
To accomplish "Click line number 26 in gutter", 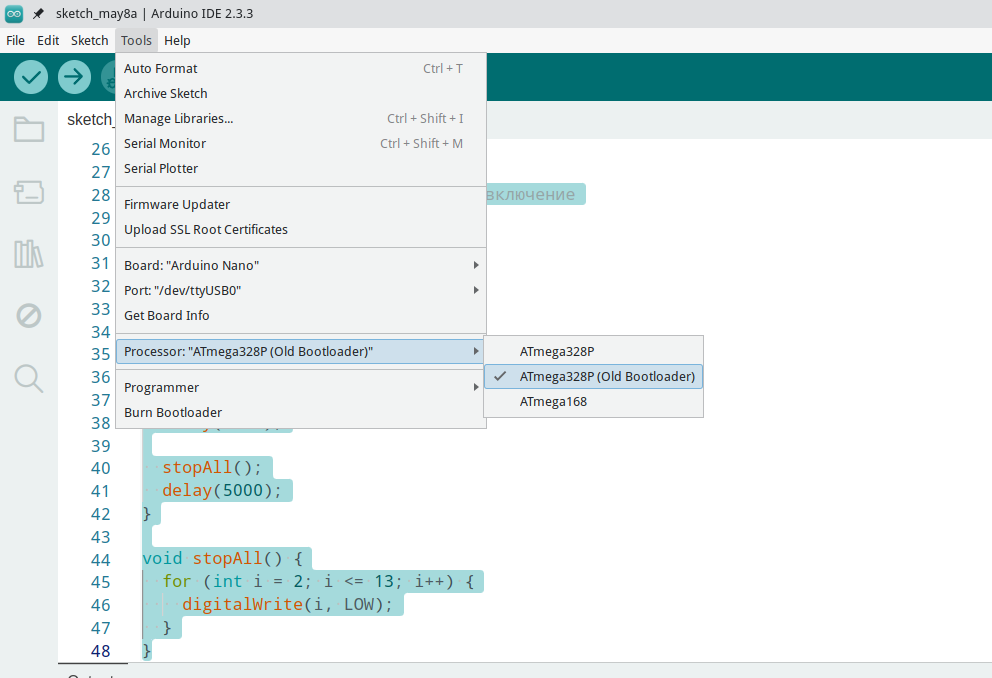I will point(101,149).
